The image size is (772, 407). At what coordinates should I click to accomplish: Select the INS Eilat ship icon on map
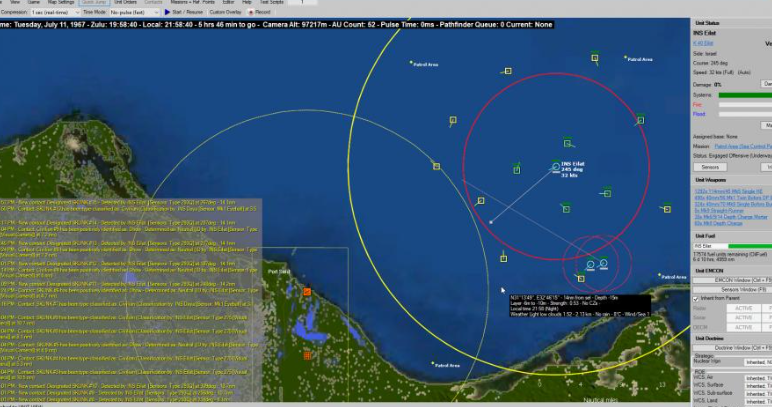coord(556,167)
